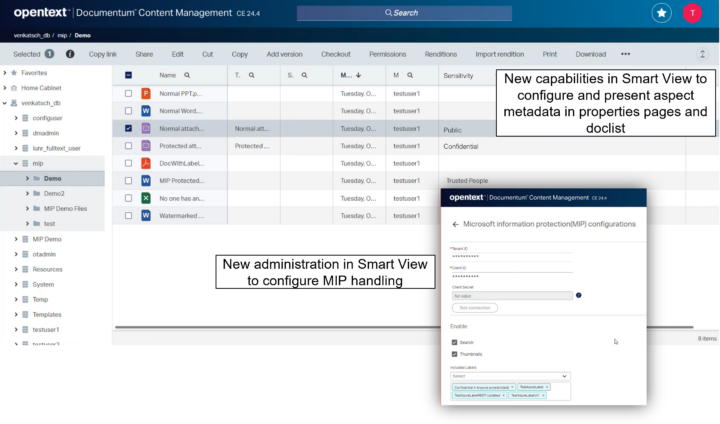720x424 pixels.
Task: Click the Home Cabinet icon in tree
Action: (14, 88)
